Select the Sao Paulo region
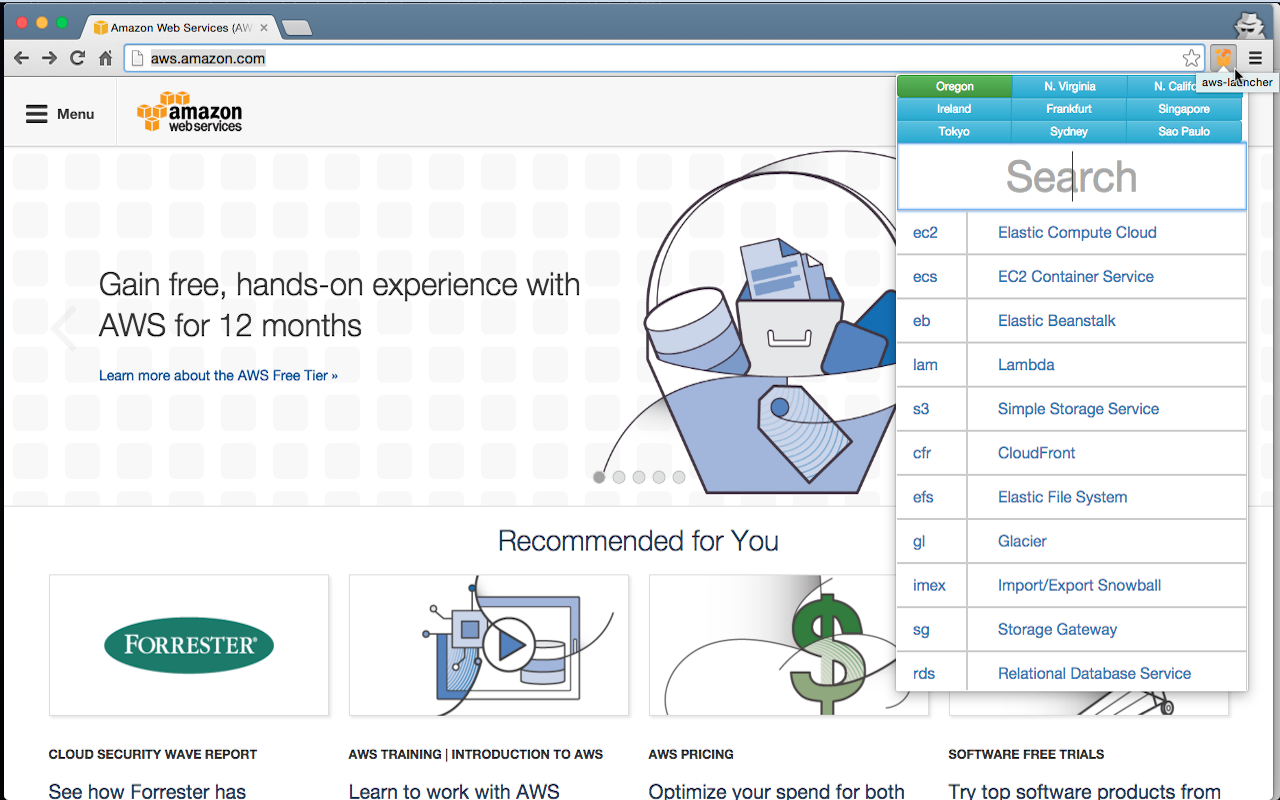Image resolution: width=1280 pixels, height=800 pixels. (x=1185, y=132)
